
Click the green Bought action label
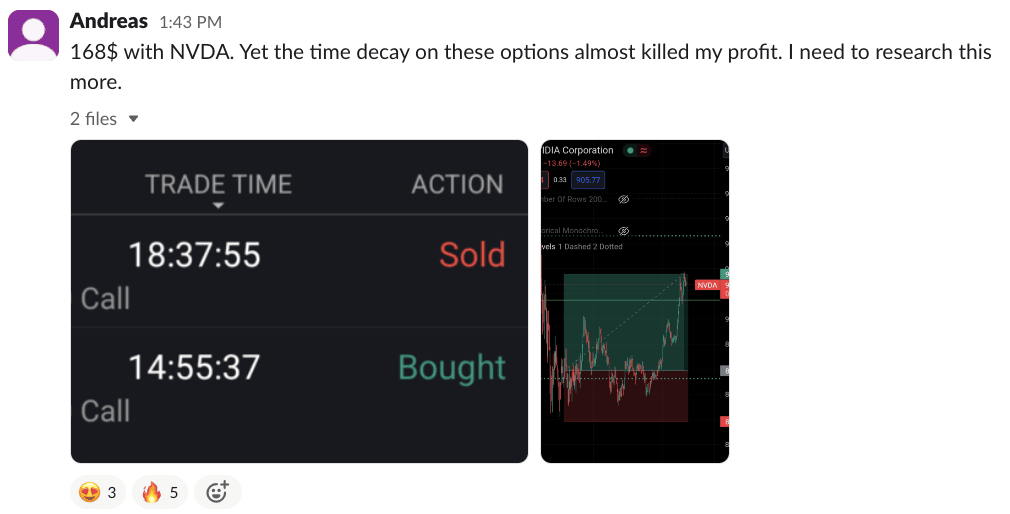pyautogui.click(x=452, y=367)
